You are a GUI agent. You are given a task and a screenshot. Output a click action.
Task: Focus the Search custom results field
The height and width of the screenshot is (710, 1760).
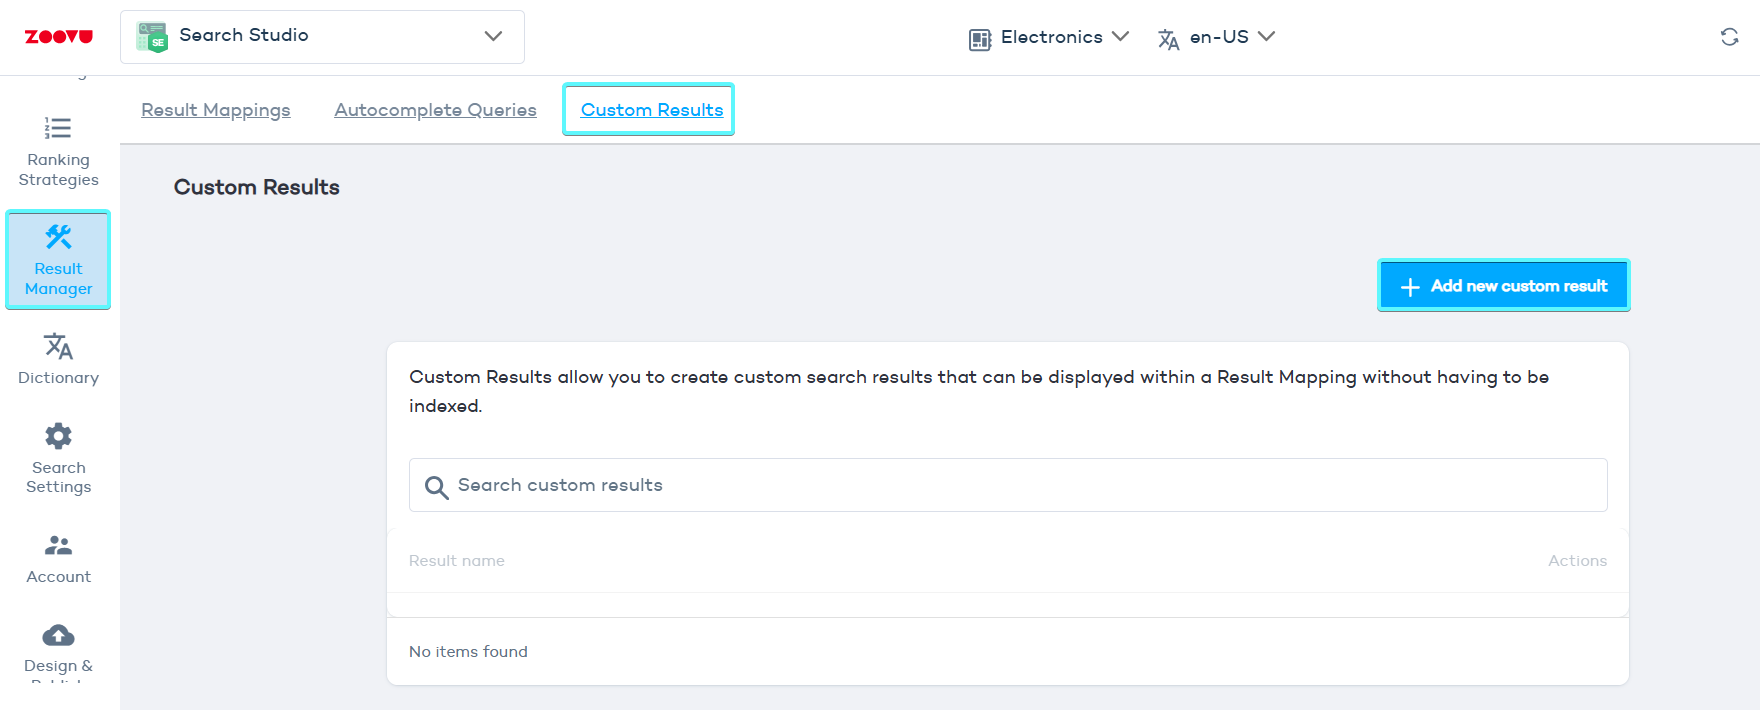pos(1020,485)
